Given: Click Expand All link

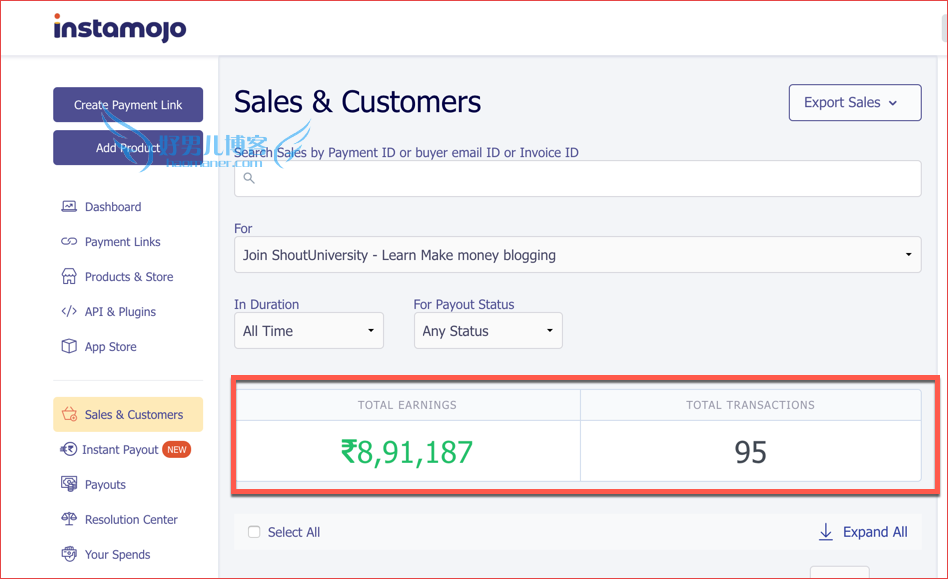Looking at the screenshot, I should click(875, 532).
